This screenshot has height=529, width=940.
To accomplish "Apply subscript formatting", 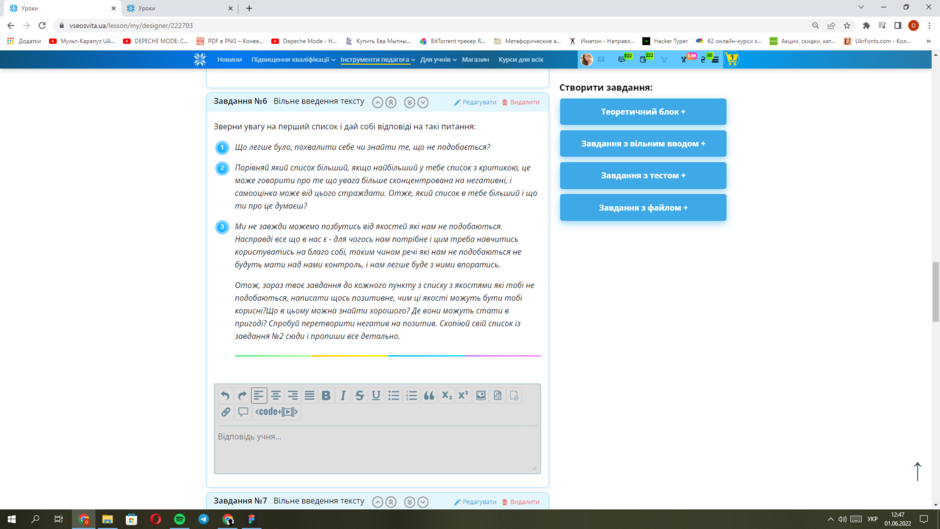I will [447, 395].
